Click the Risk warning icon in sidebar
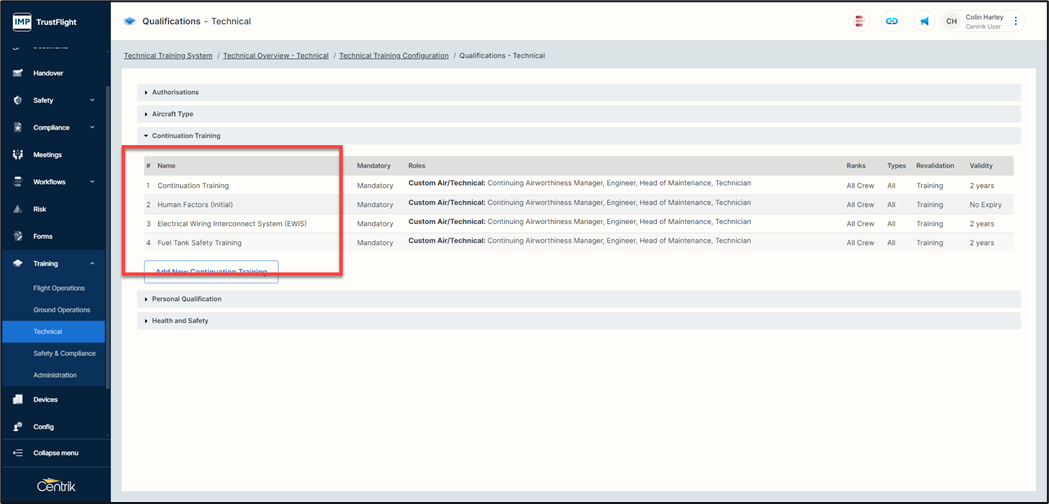Viewport: 1049px width, 504px height. pyautogui.click(x=18, y=209)
